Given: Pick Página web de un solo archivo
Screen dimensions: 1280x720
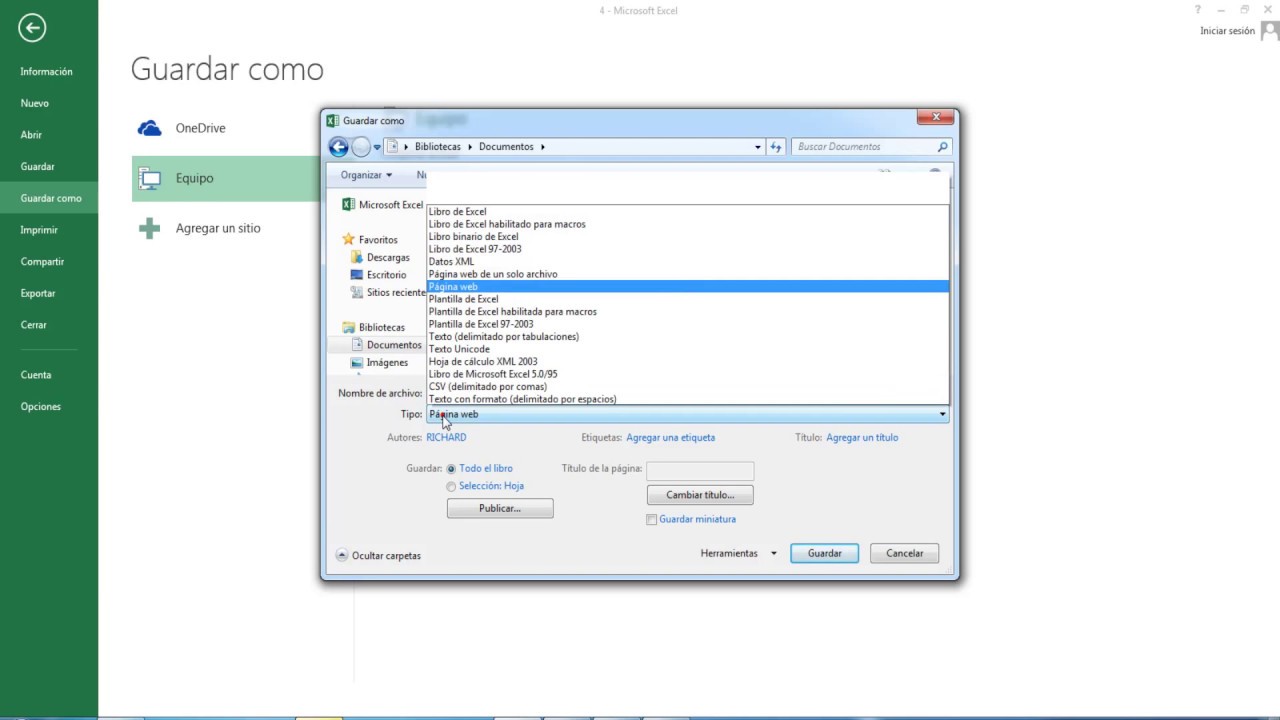Looking at the screenshot, I should click(688, 274).
